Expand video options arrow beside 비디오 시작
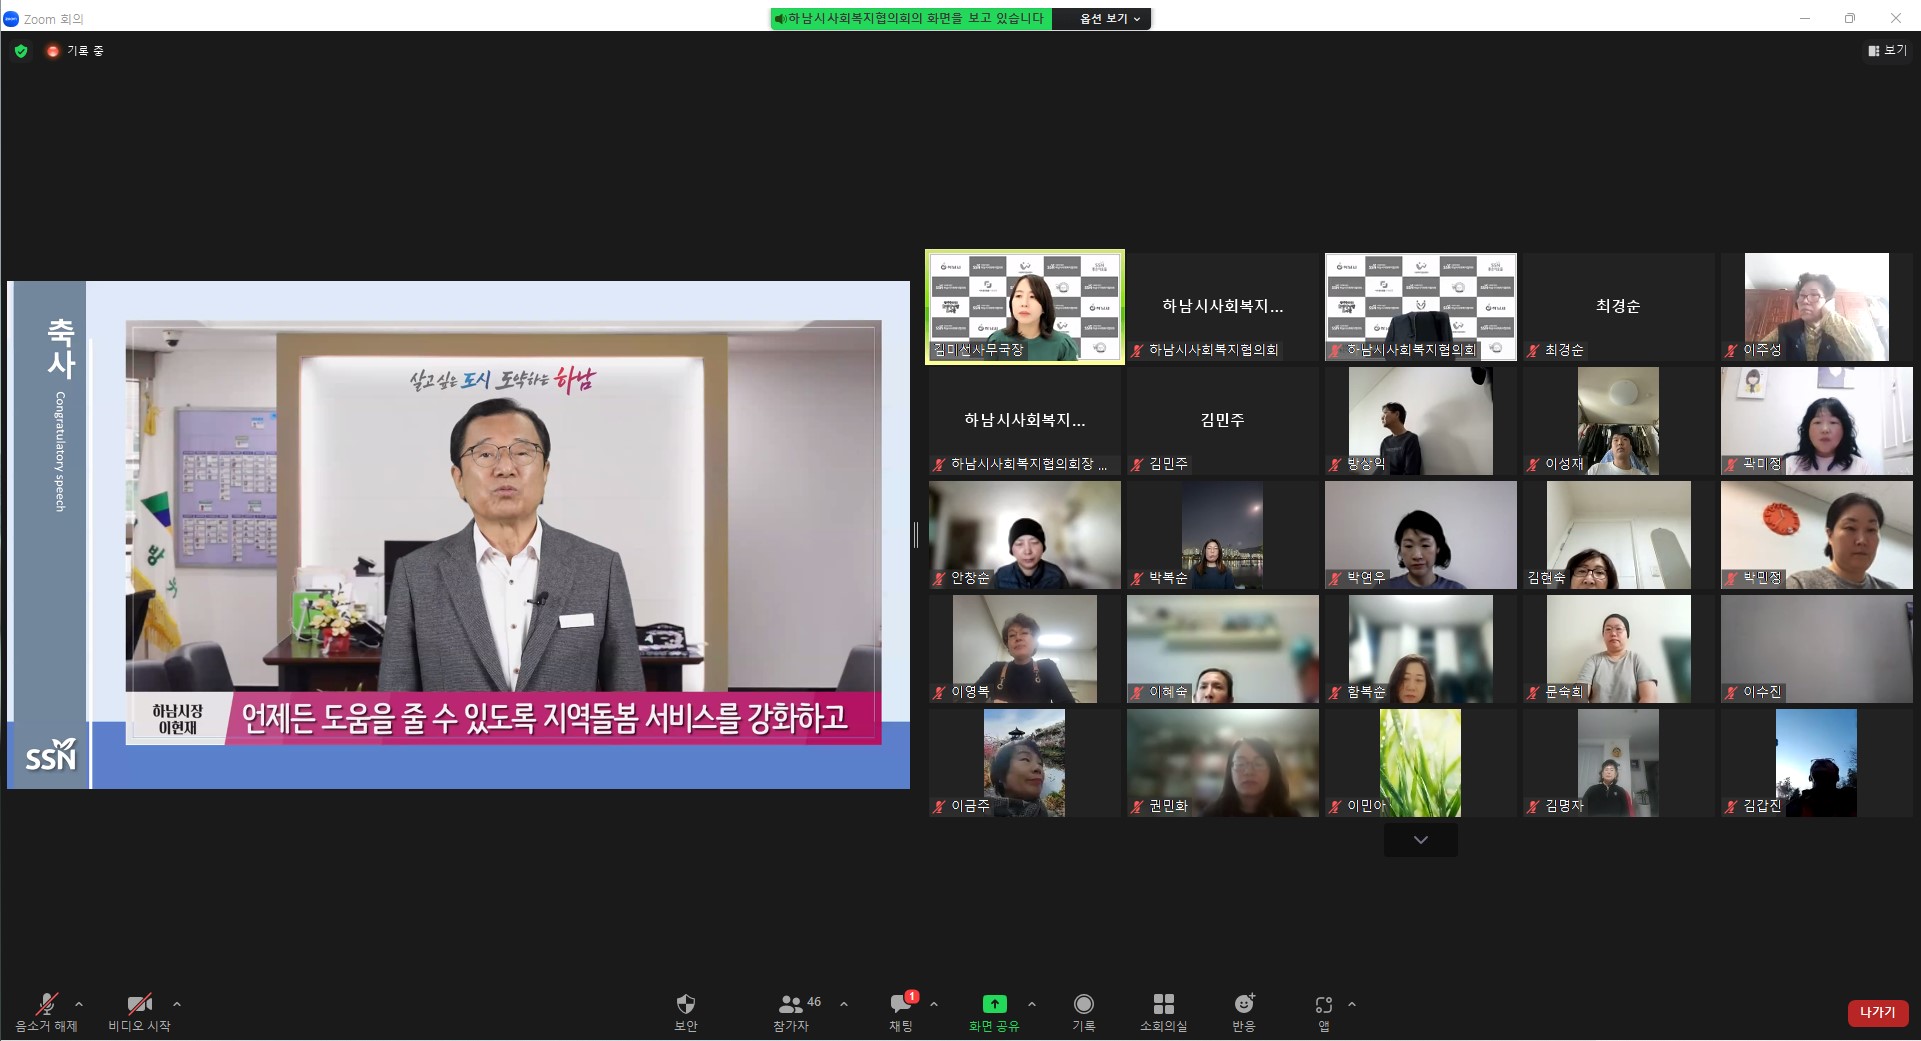This screenshot has width=1921, height=1041. point(177,1004)
